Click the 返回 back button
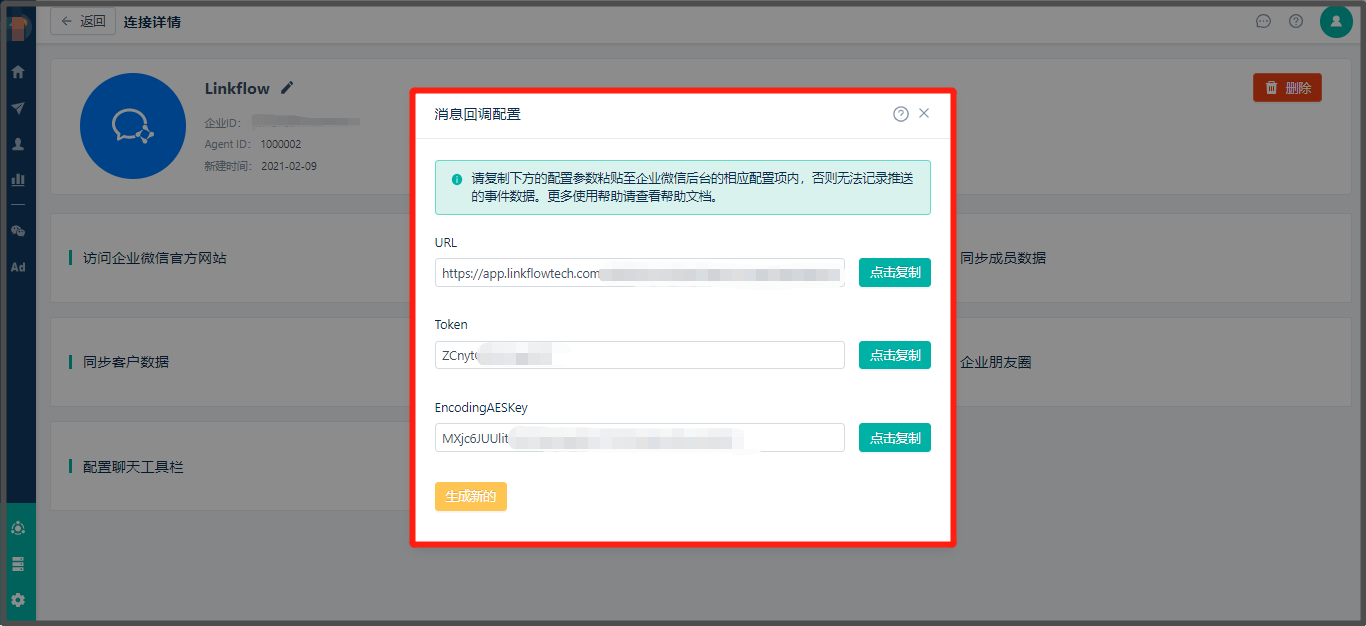 coord(83,21)
